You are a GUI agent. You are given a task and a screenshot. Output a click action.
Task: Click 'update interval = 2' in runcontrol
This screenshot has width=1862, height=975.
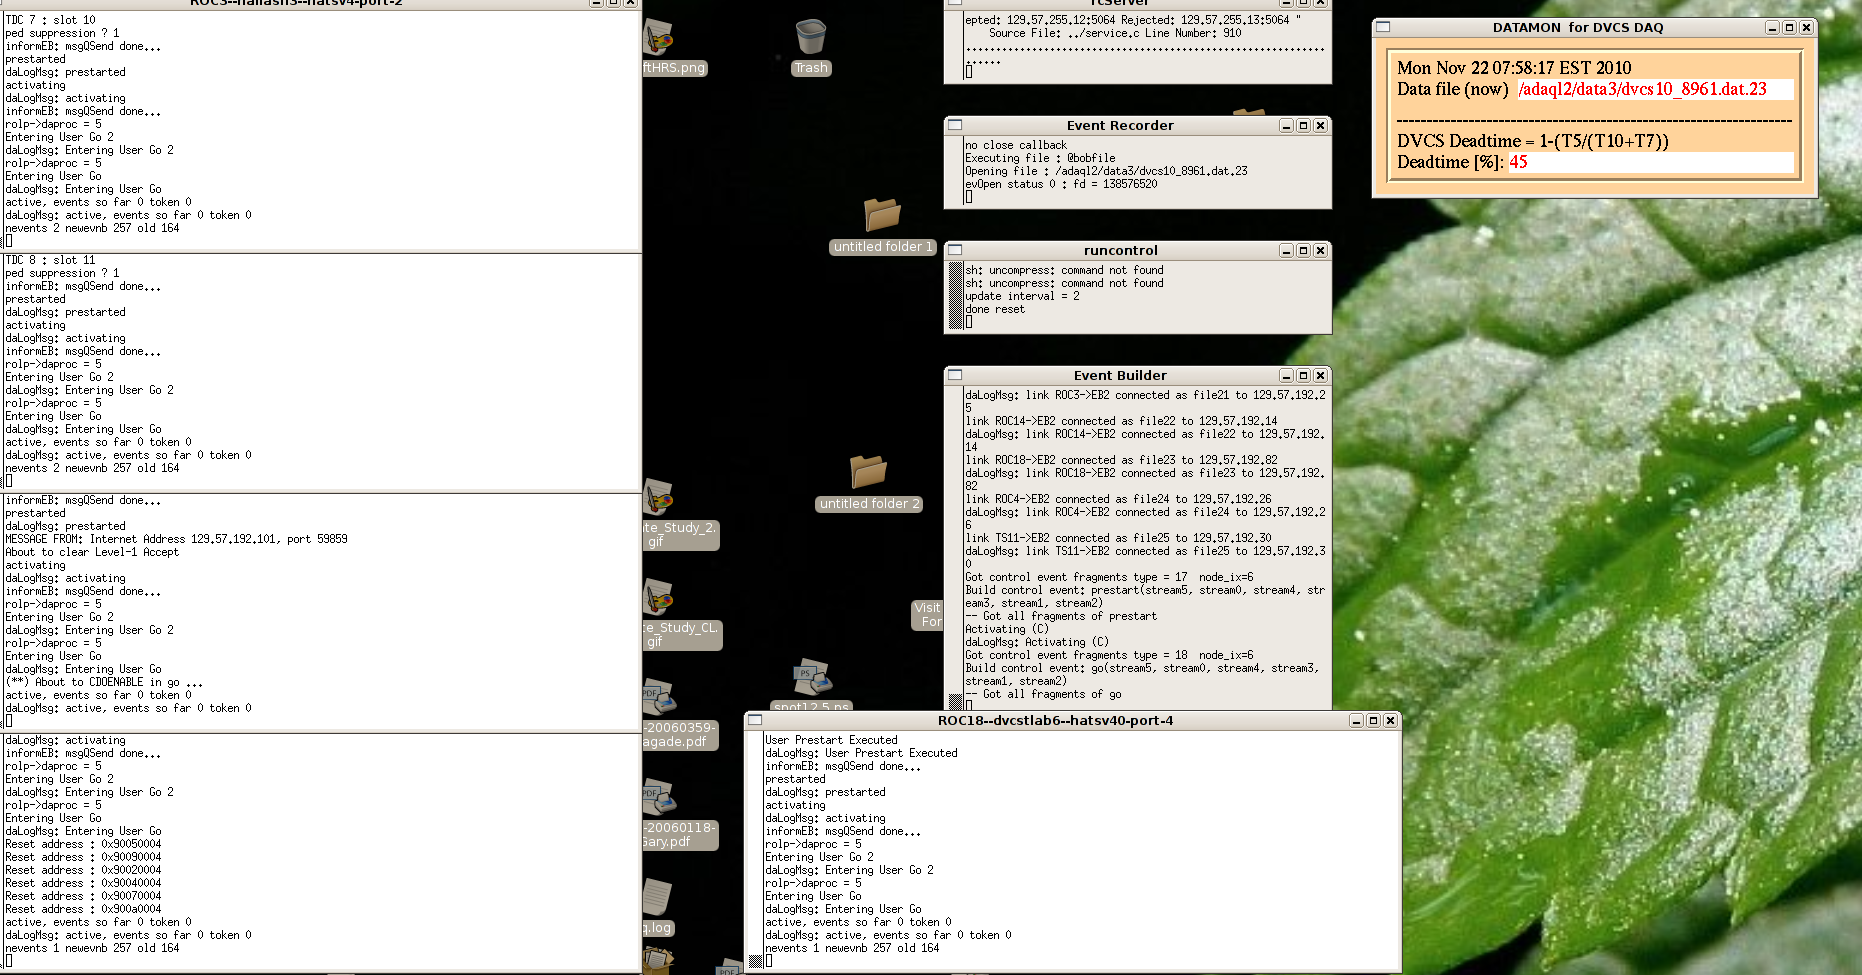pos(1022,296)
